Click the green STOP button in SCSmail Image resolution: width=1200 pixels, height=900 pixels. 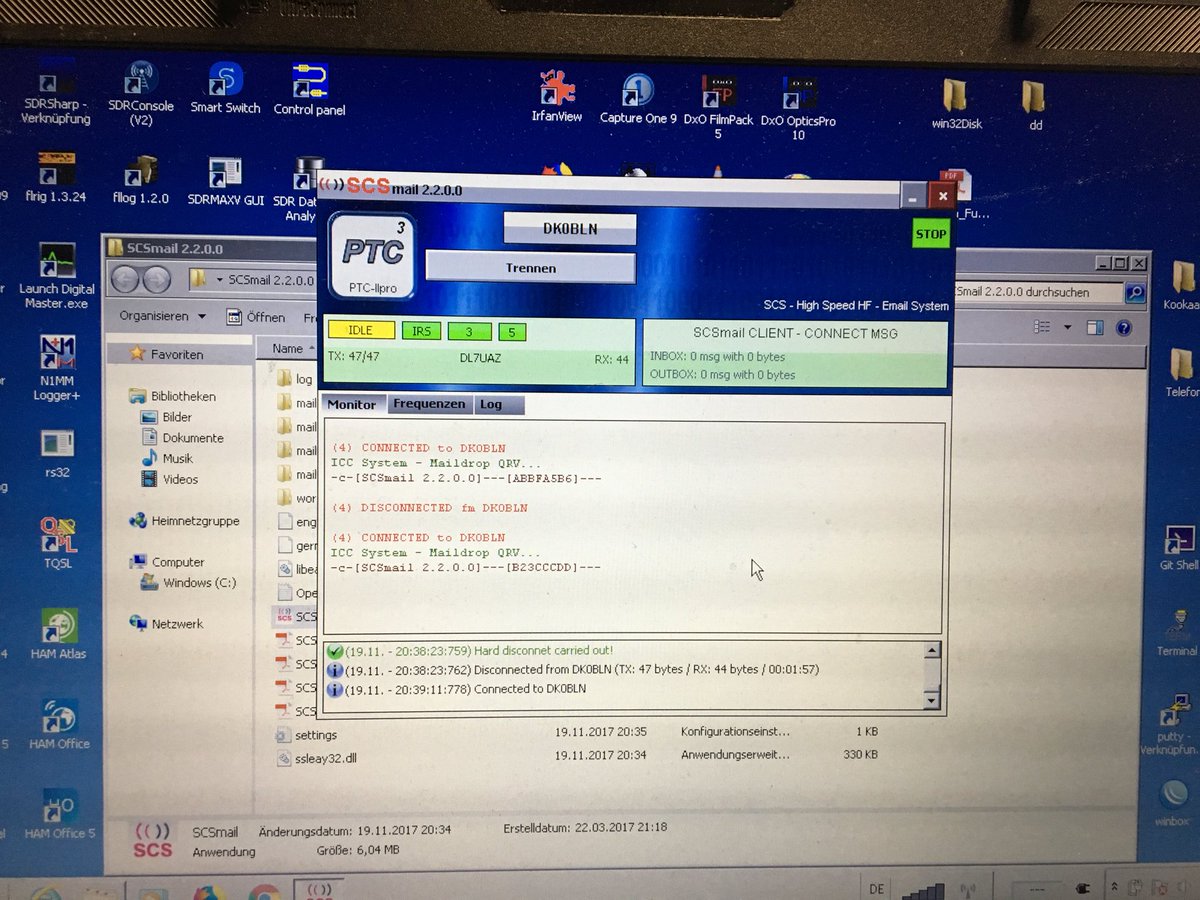[930, 234]
